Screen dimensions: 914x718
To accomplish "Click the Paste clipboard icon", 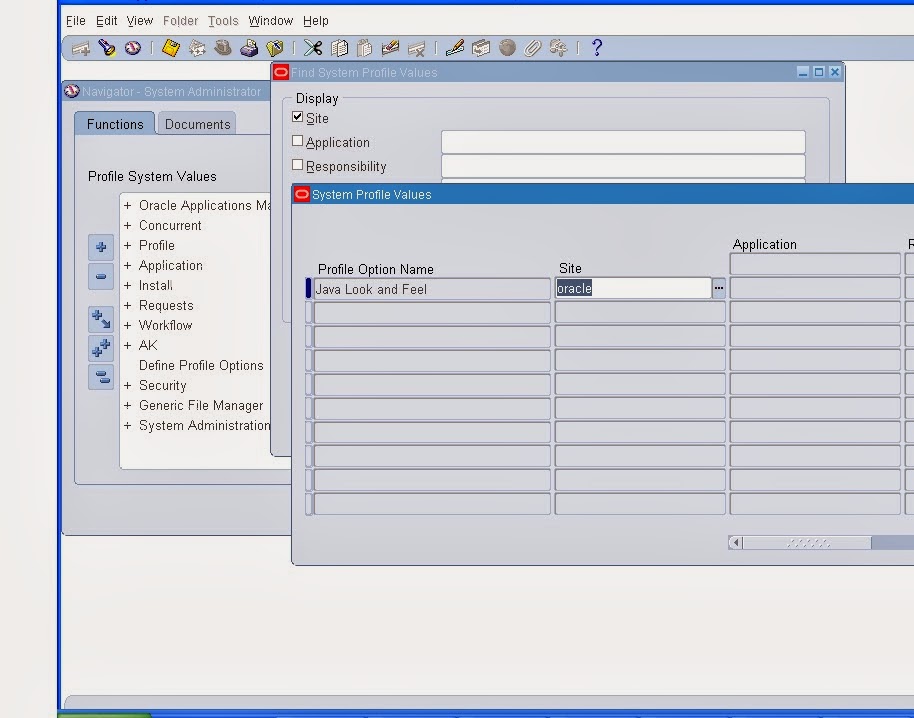I will coord(365,48).
